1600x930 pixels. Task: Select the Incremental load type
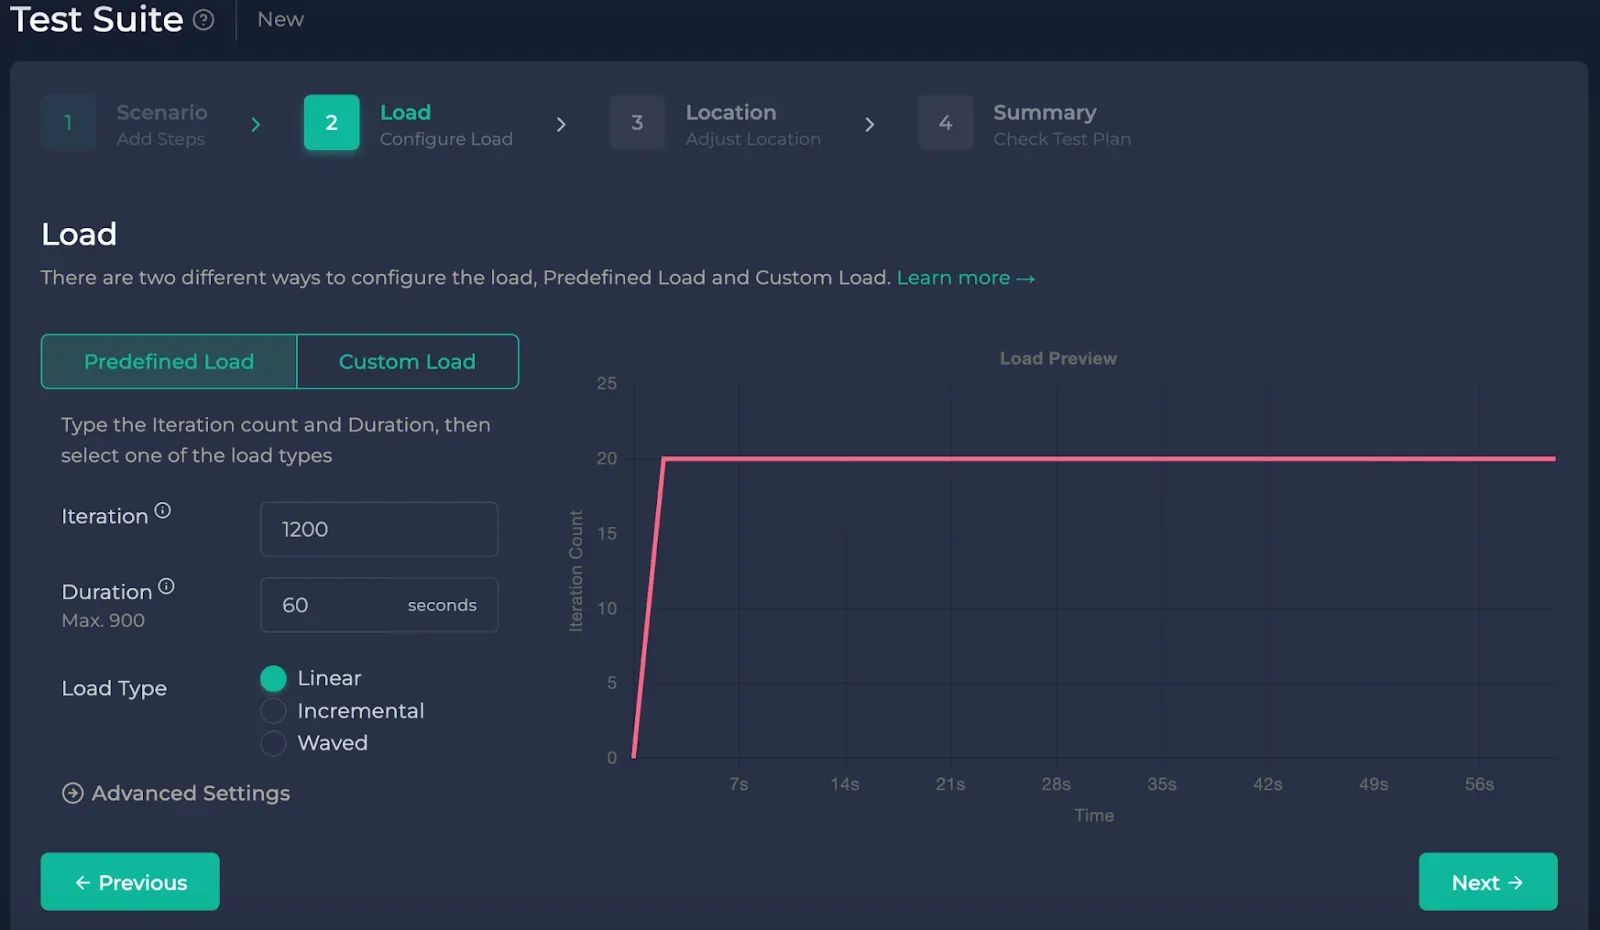point(273,710)
